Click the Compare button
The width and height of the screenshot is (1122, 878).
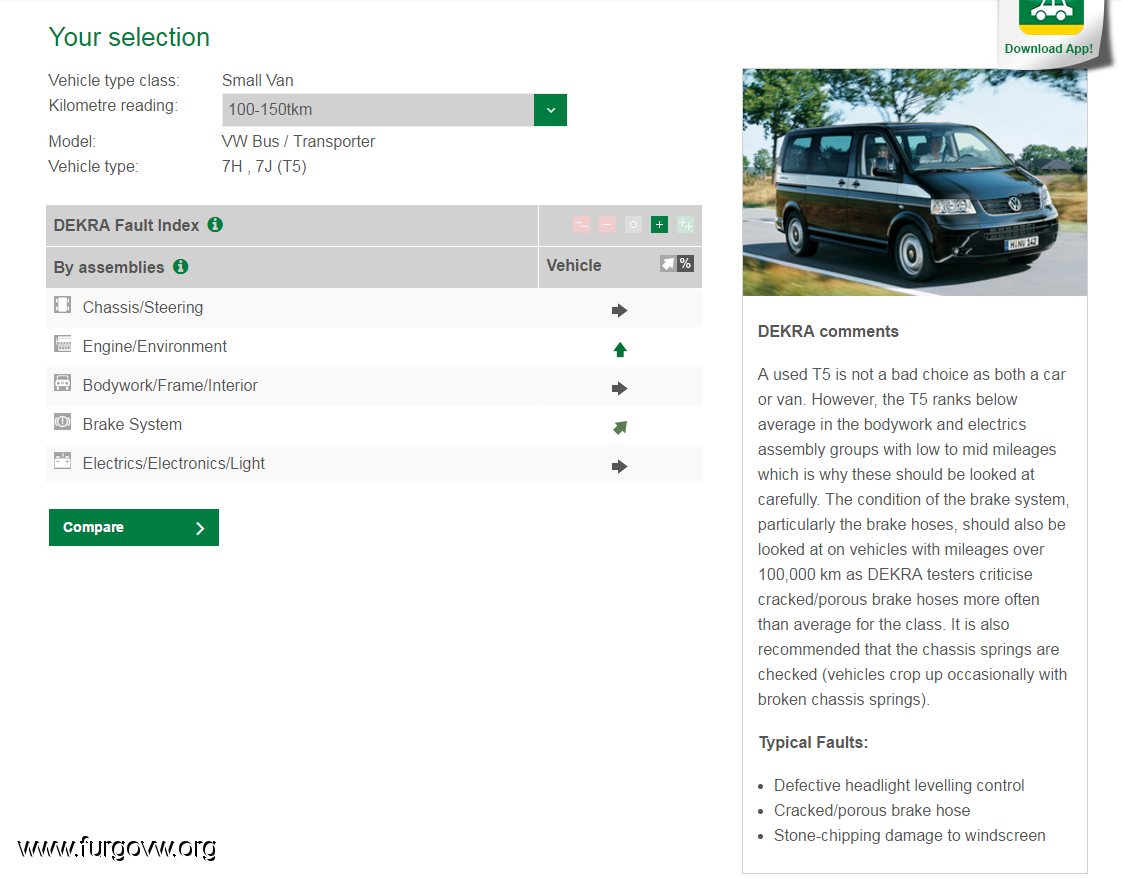pos(134,527)
